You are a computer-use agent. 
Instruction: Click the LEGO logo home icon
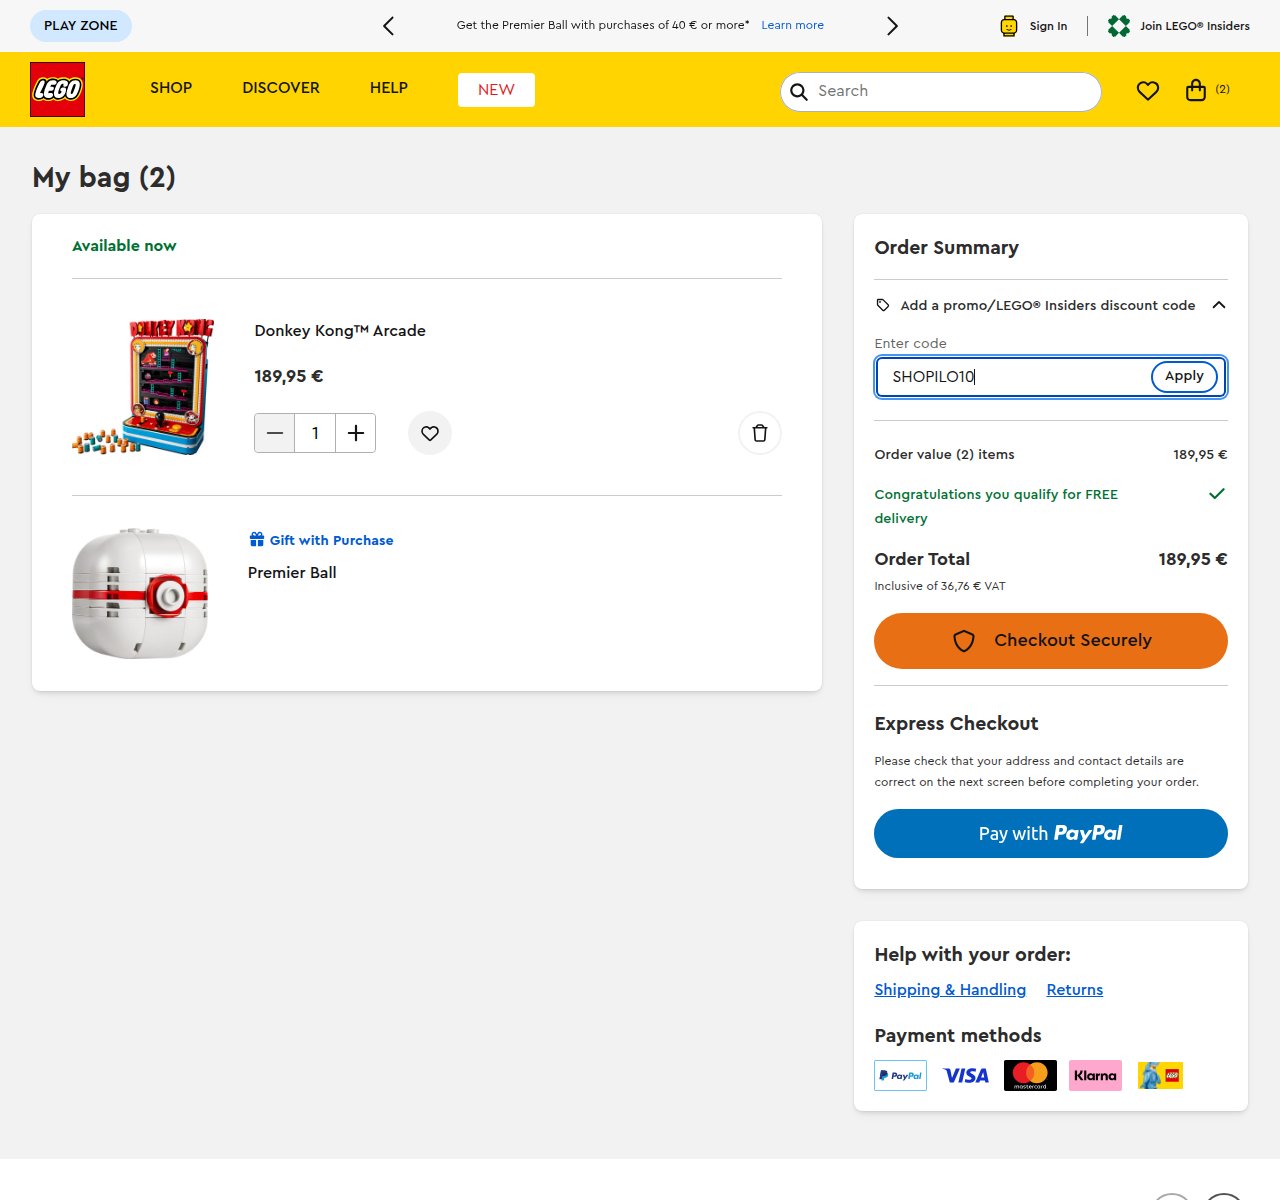tap(57, 89)
